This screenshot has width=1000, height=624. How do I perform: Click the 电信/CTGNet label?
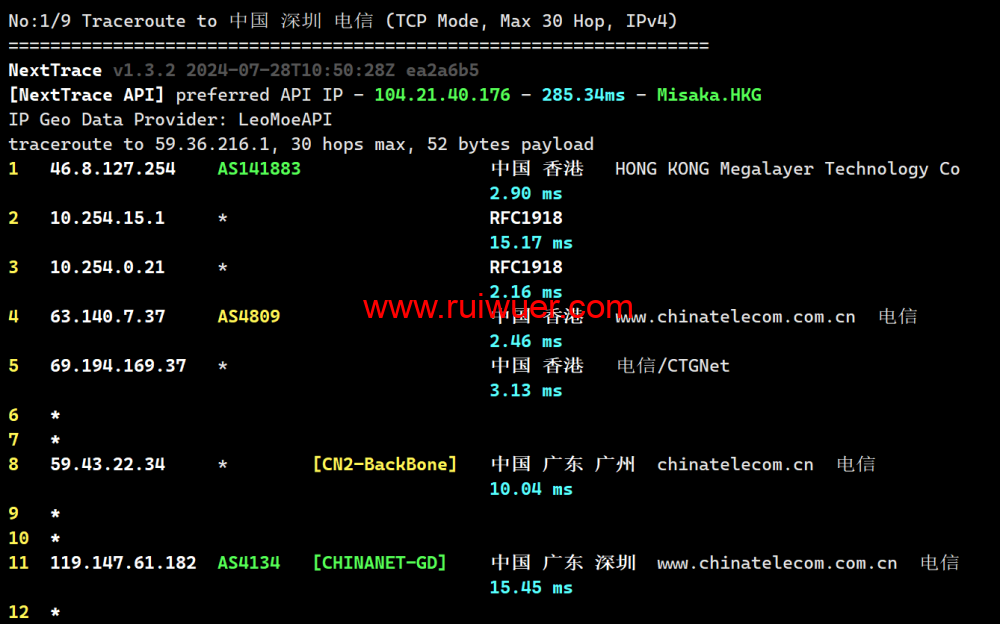coord(673,366)
